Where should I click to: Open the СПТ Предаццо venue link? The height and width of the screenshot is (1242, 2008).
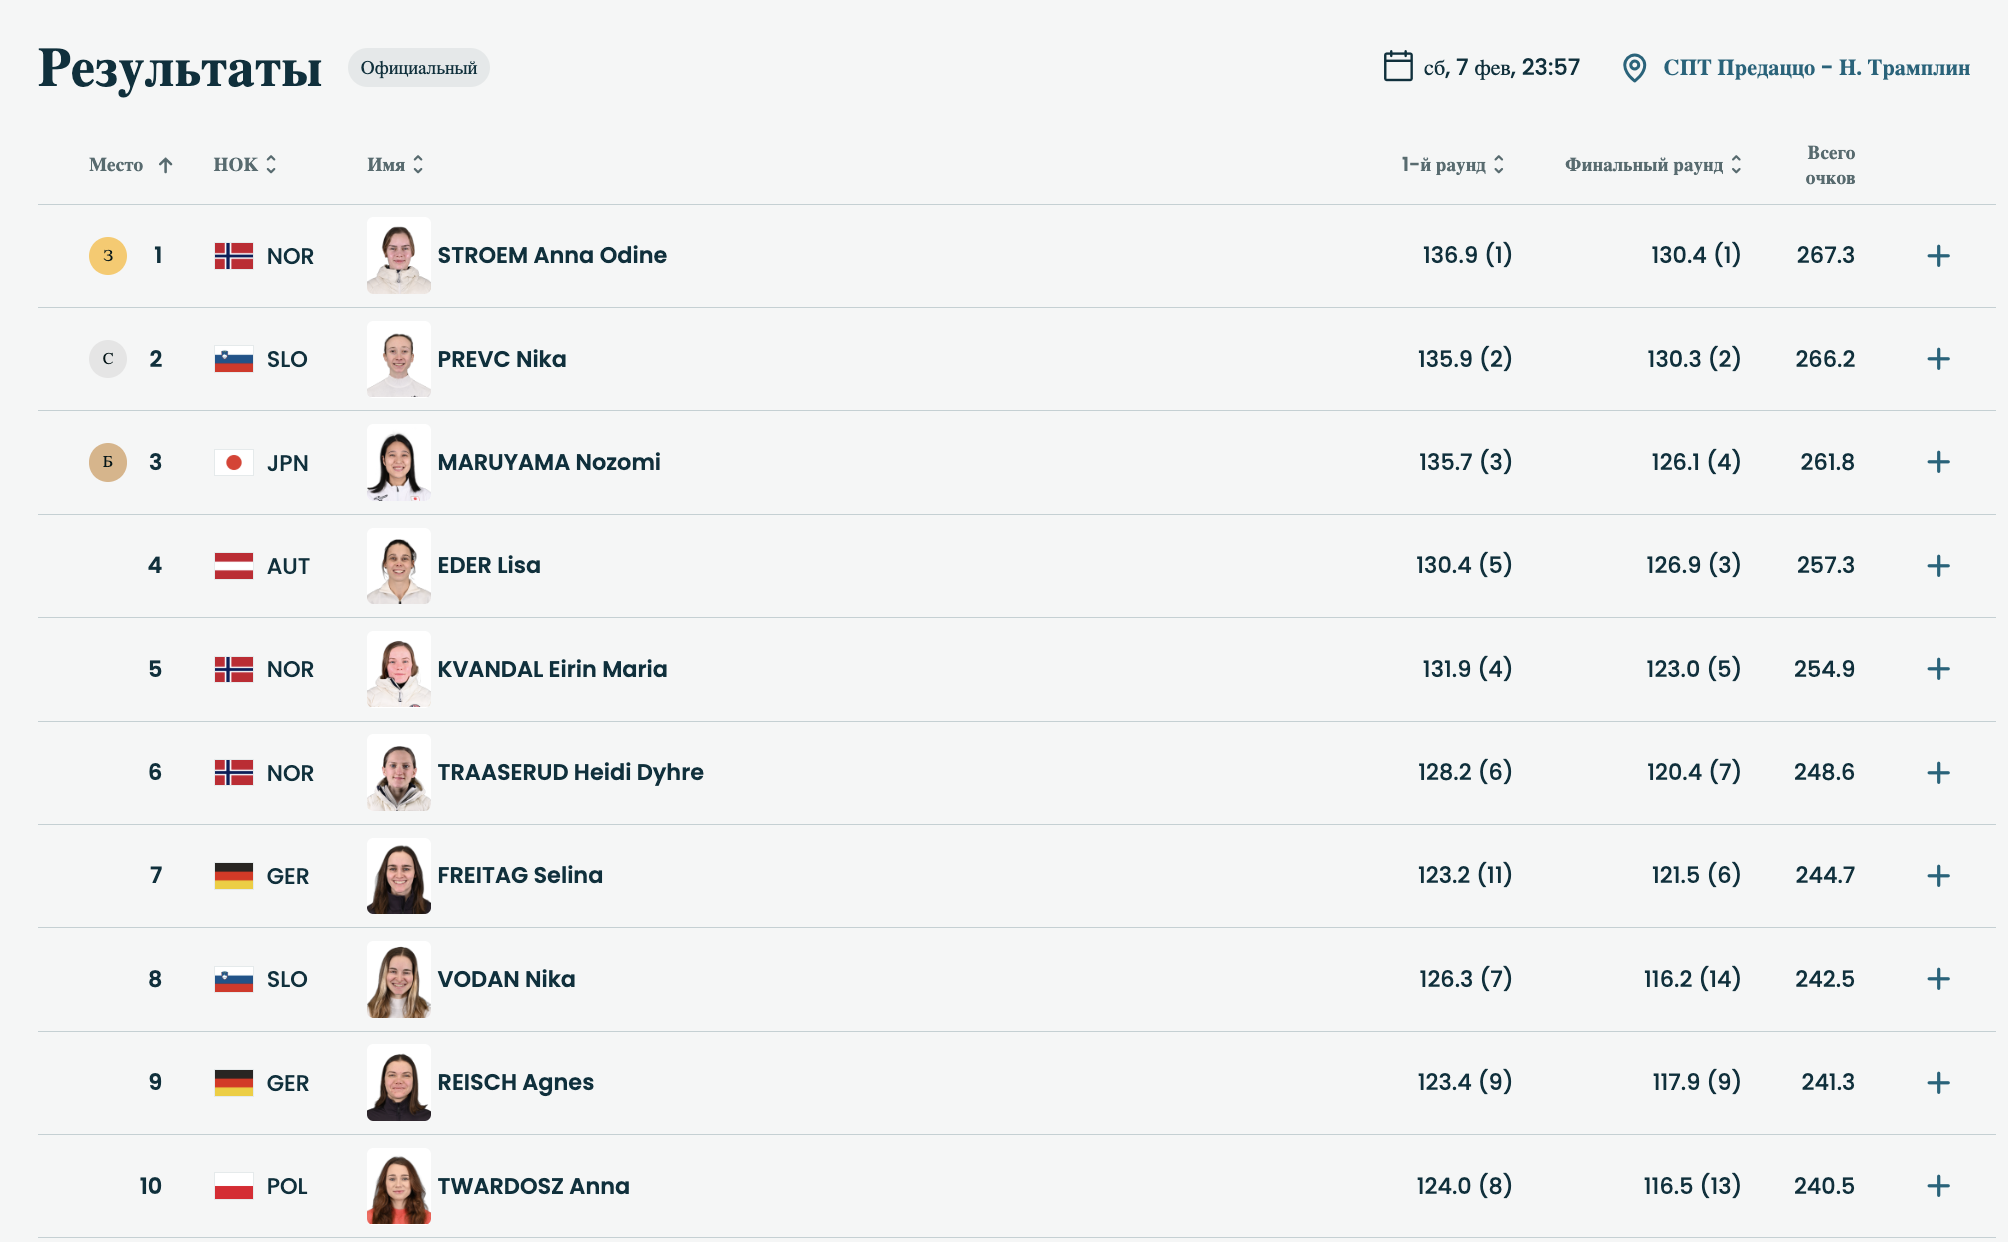(x=1816, y=68)
